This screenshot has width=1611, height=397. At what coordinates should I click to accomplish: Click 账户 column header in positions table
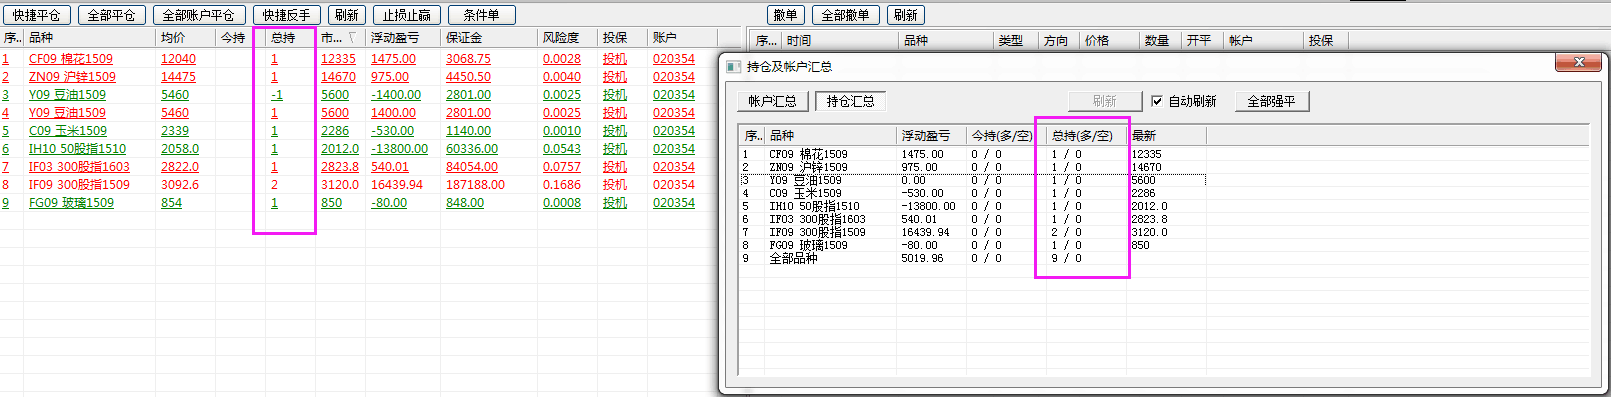point(682,37)
